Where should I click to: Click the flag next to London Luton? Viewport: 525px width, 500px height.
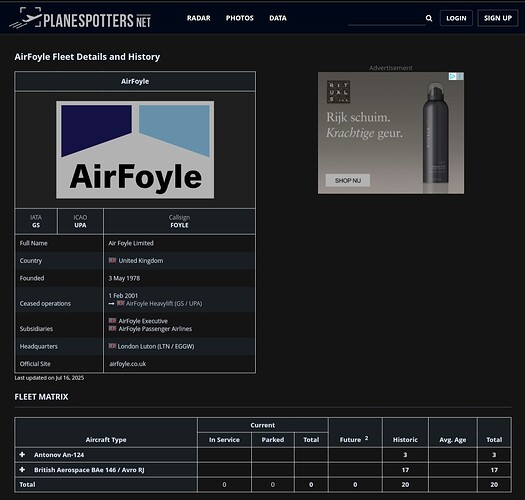point(112,346)
